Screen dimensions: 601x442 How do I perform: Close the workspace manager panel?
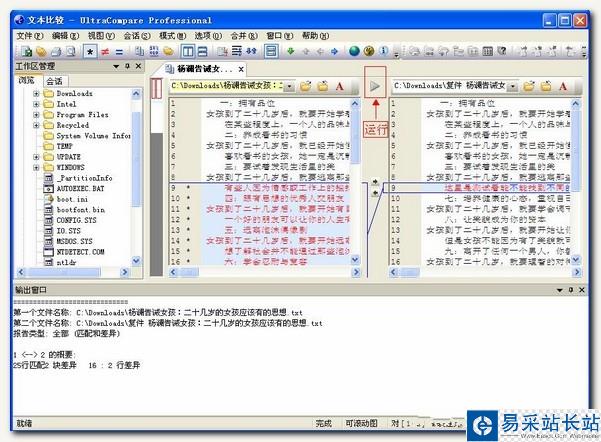[x=138, y=66]
